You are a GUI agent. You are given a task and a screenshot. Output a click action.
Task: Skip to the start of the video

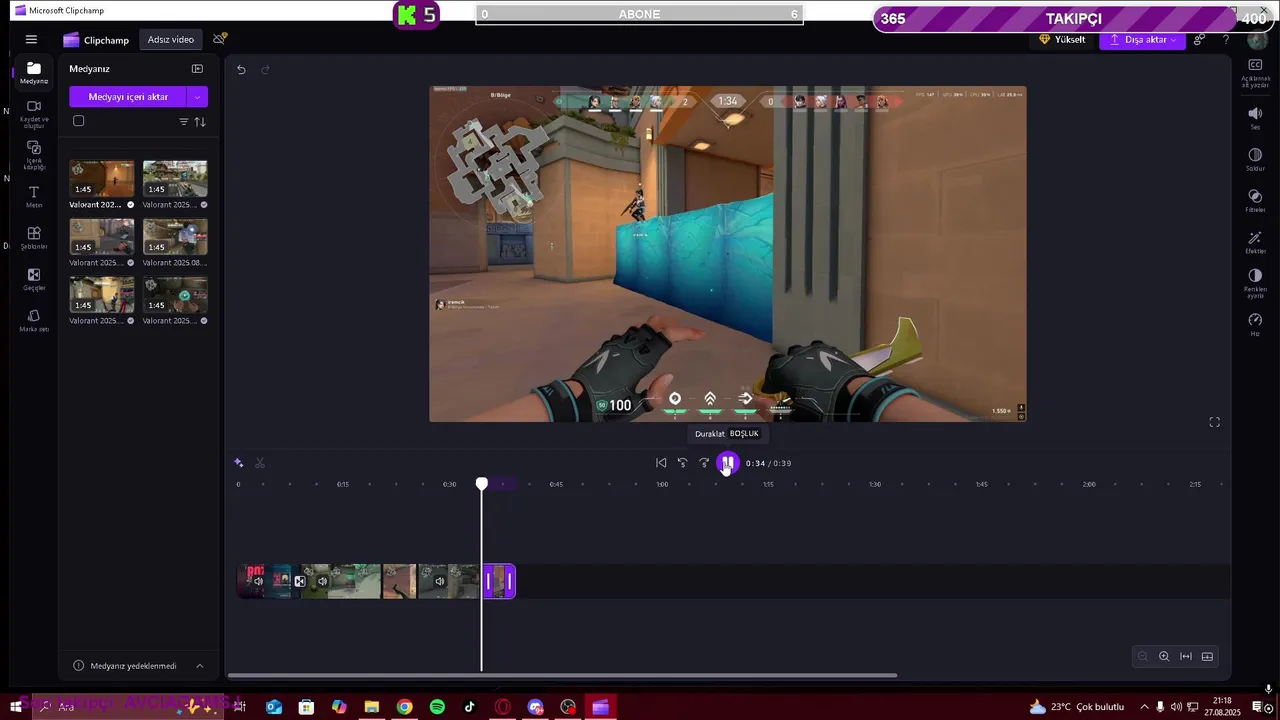click(x=661, y=463)
